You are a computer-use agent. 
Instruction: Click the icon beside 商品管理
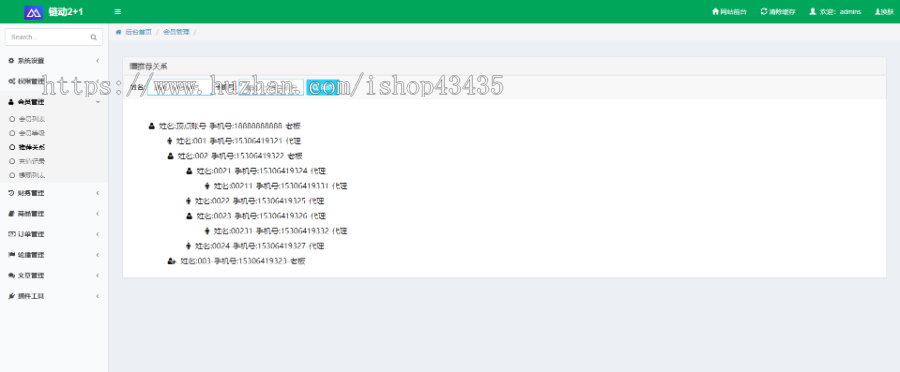[11, 214]
